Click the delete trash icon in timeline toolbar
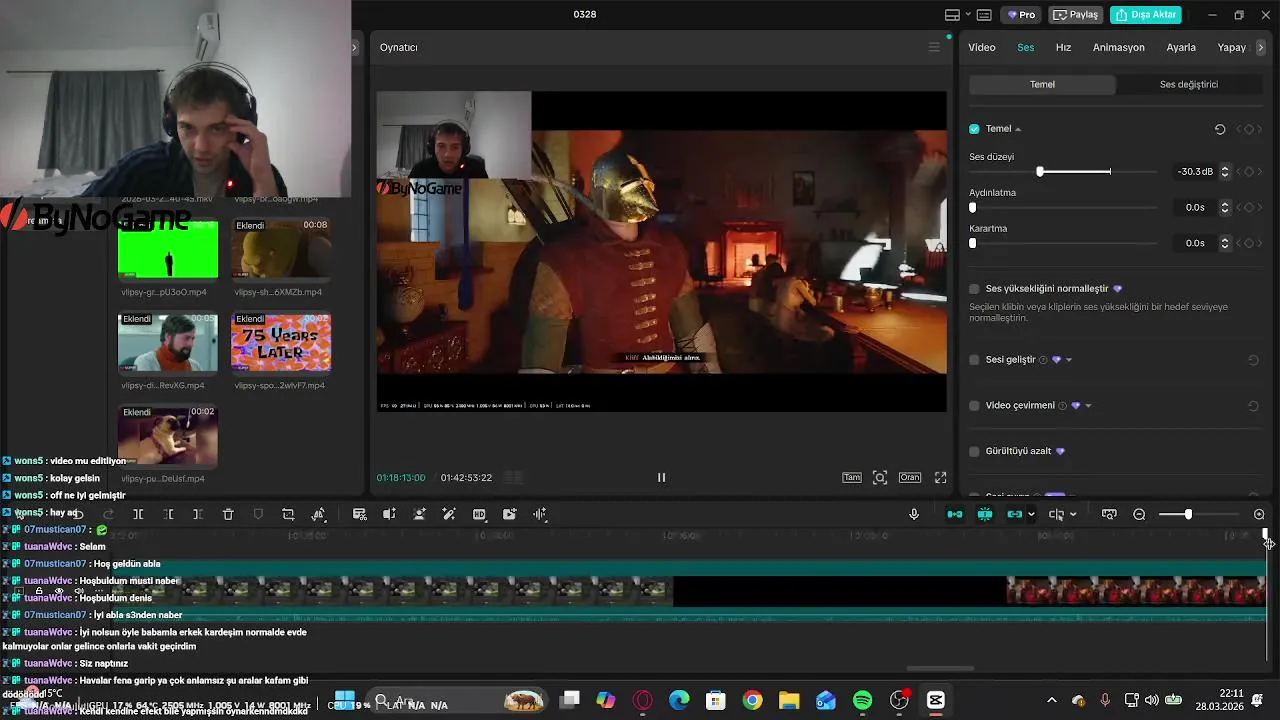 [228, 514]
